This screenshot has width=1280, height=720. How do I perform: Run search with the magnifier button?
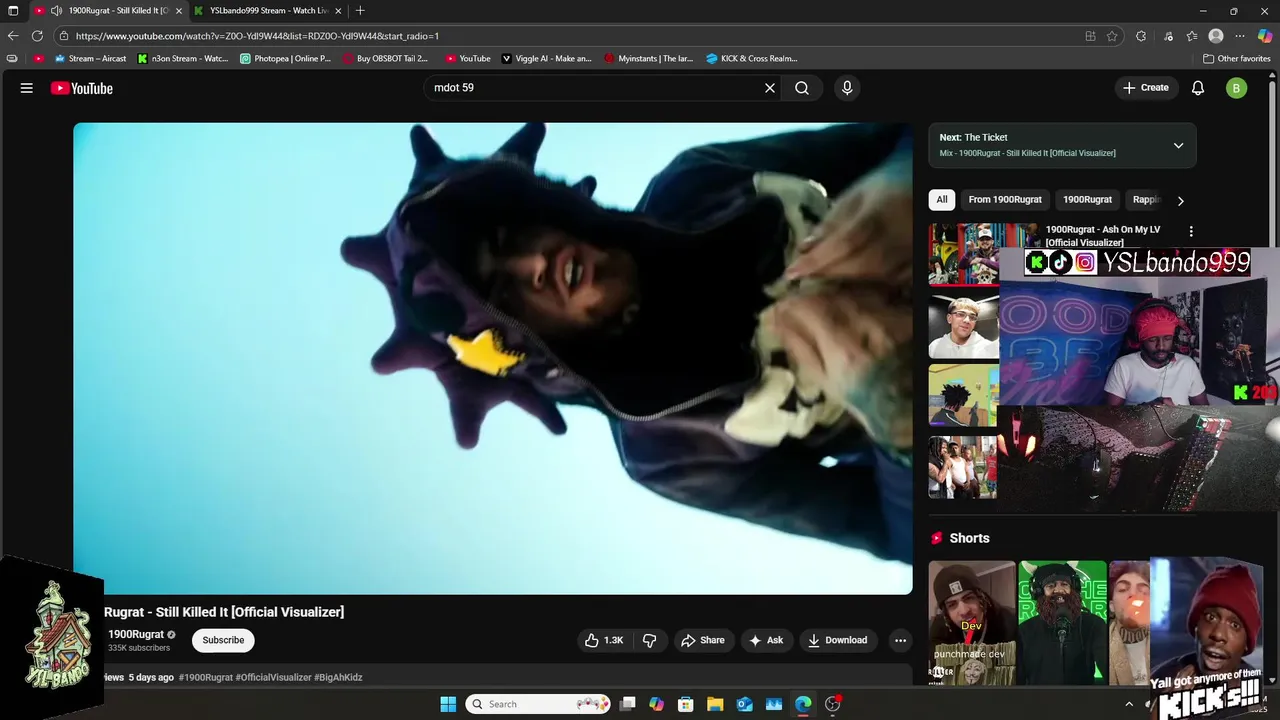pos(802,88)
